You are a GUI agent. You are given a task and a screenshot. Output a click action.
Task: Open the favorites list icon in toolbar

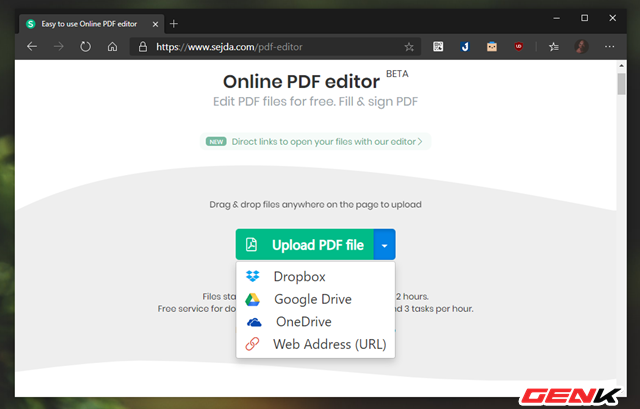(x=554, y=46)
